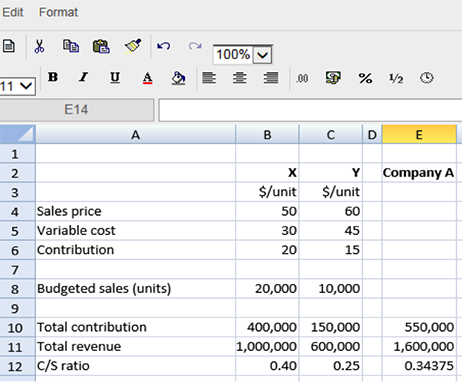Screen dimensions: 462x382
Task: Open the 100% zoom dropdown
Action: pyautogui.click(x=263, y=55)
